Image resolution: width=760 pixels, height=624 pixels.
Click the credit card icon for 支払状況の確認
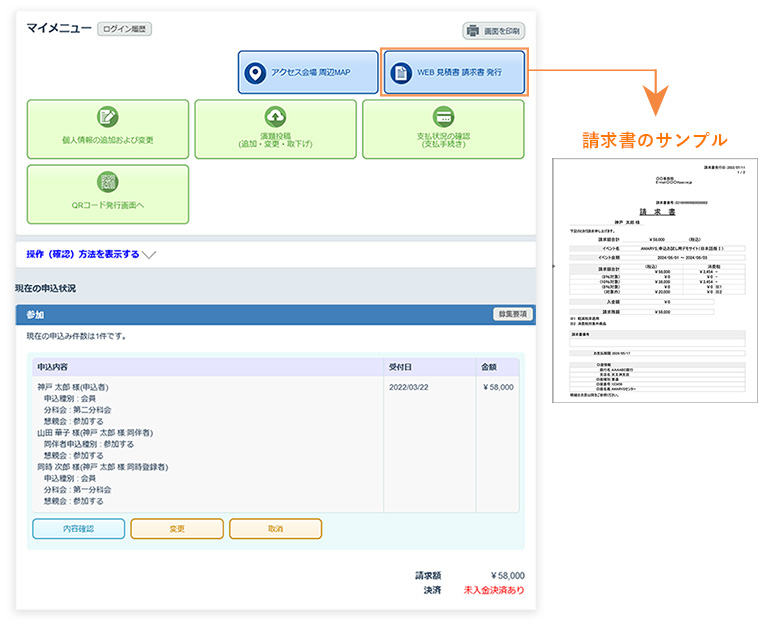[x=443, y=117]
